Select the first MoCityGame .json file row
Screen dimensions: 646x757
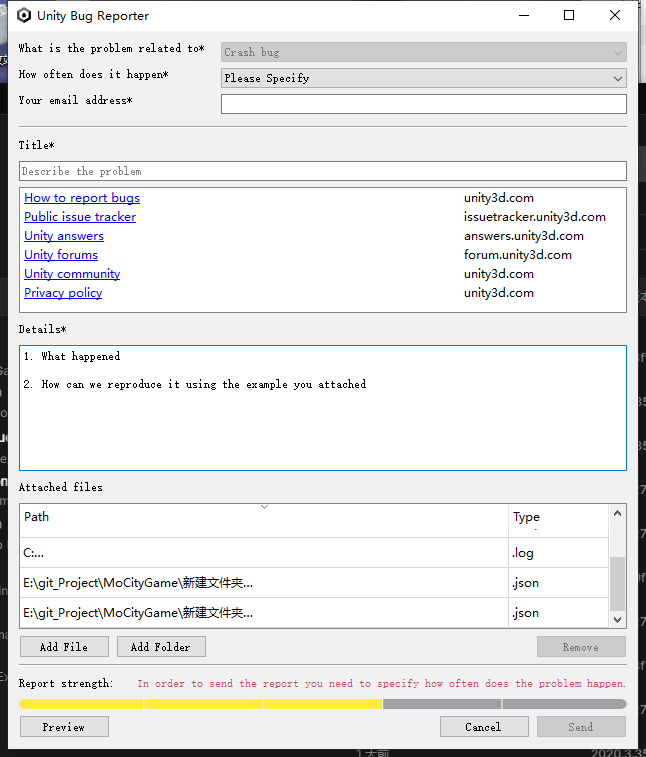click(x=314, y=583)
